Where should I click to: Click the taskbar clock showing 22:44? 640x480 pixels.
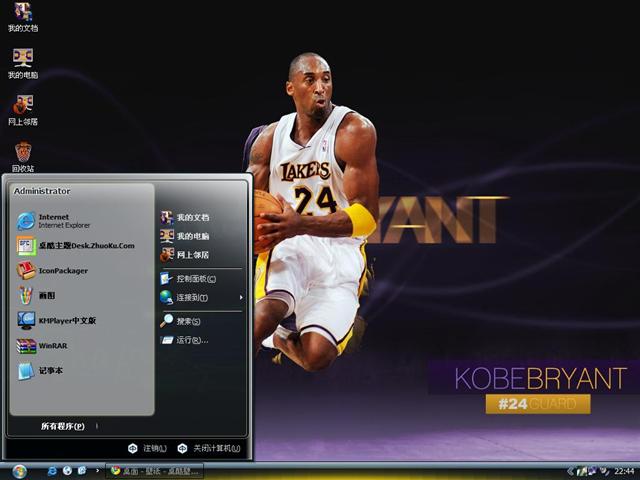624,471
